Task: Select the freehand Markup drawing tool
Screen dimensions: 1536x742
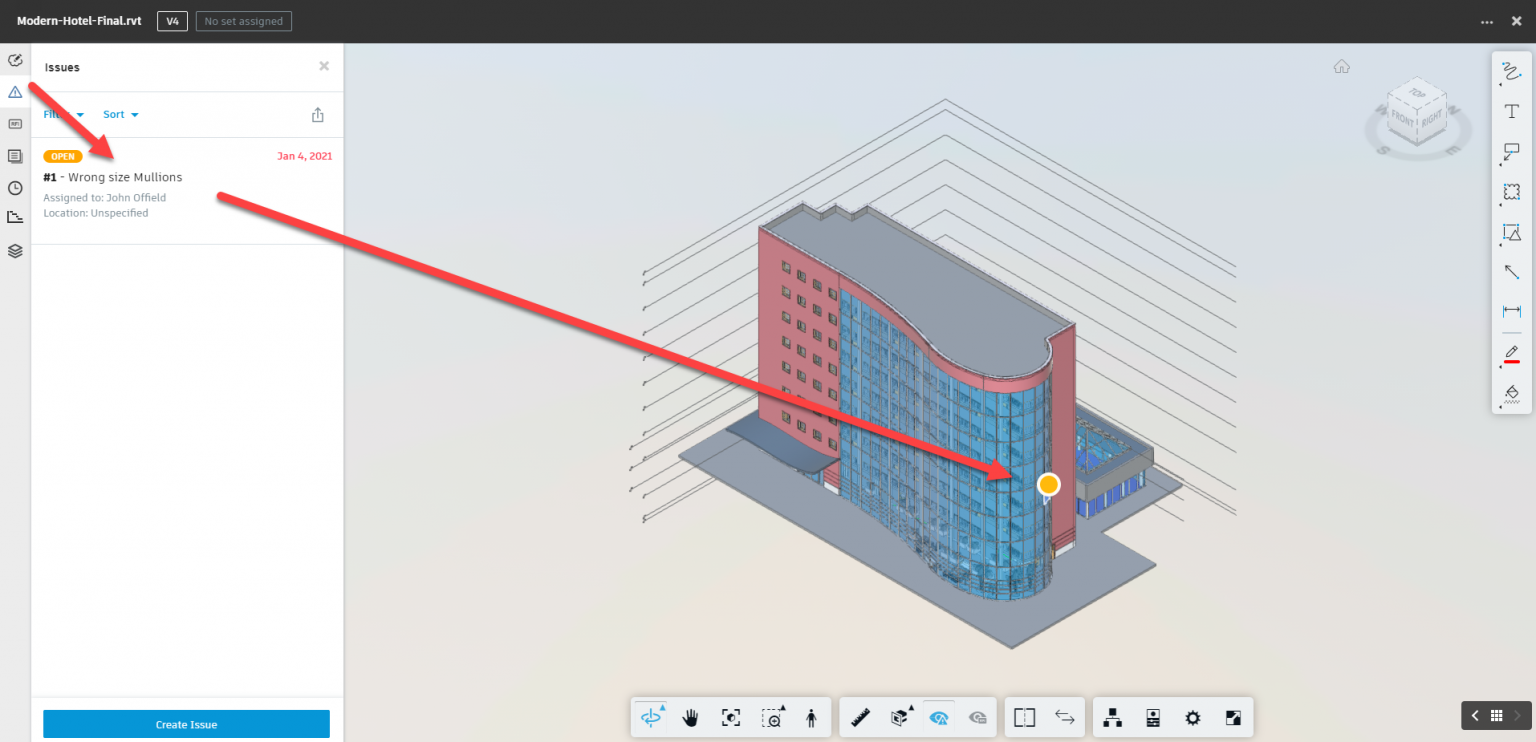Action: click(1511, 71)
